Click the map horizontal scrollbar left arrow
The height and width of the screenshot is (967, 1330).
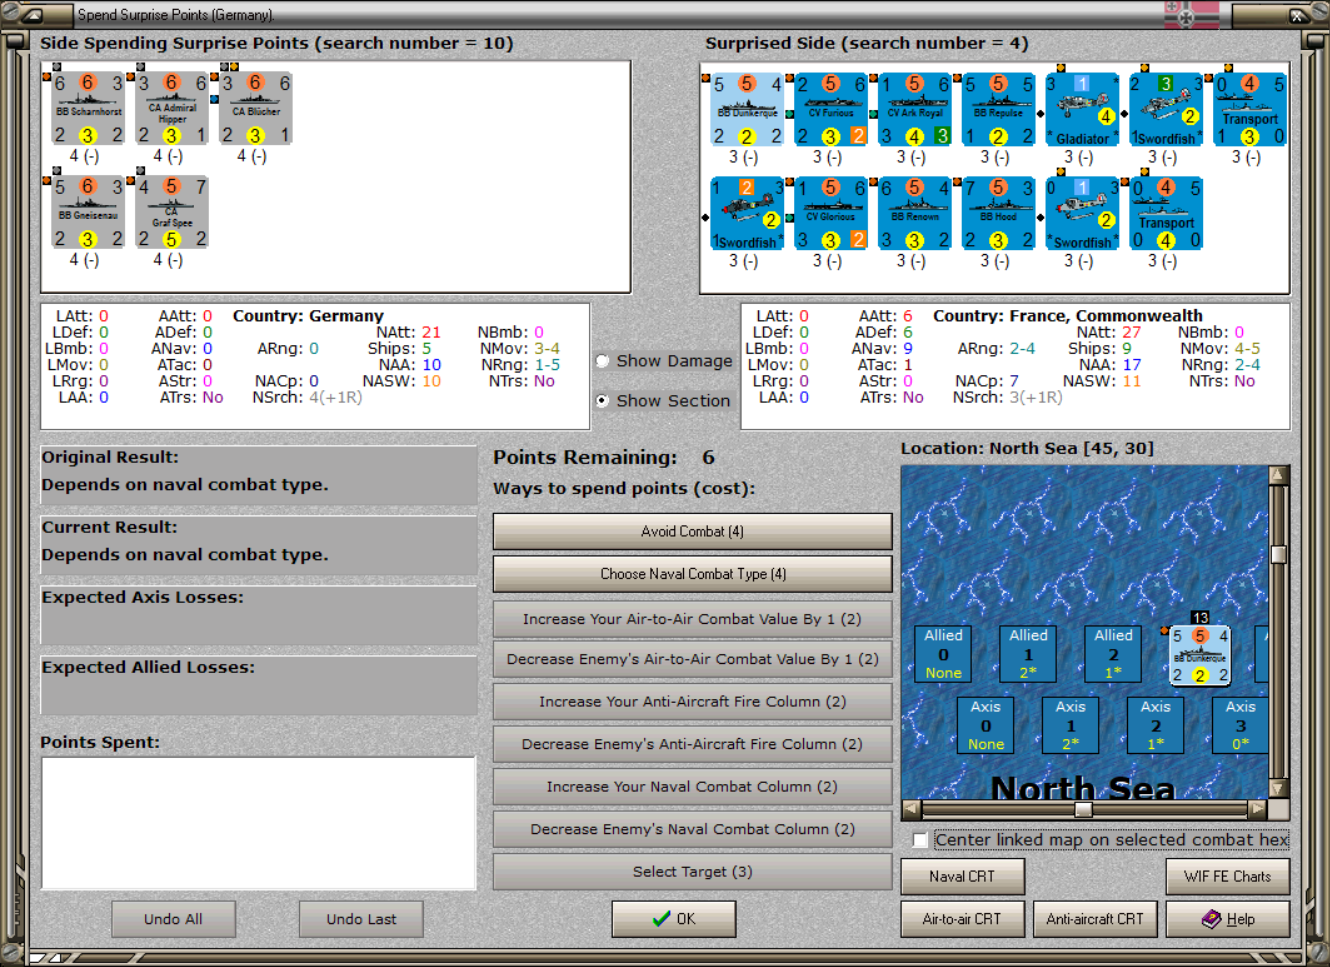[911, 809]
